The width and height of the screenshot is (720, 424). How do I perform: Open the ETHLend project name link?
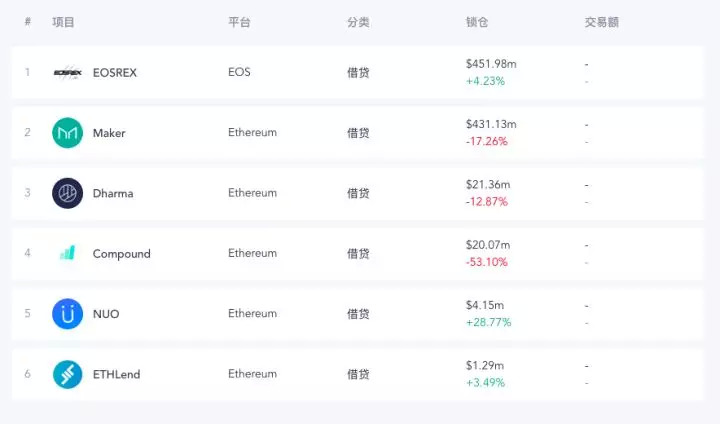[116, 374]
